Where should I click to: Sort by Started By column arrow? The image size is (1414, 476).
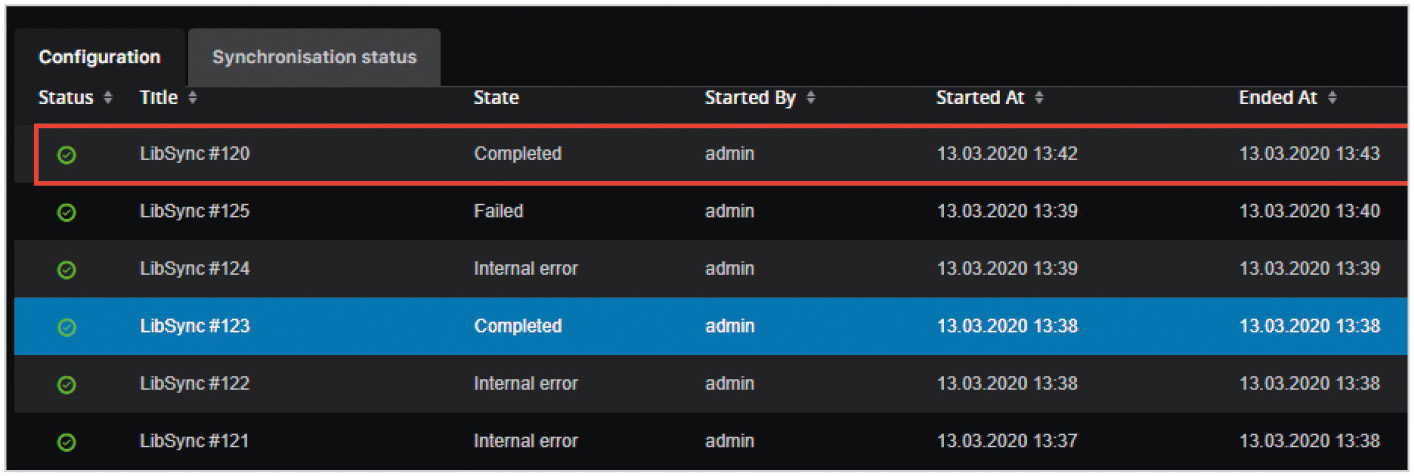click(811, 98)
